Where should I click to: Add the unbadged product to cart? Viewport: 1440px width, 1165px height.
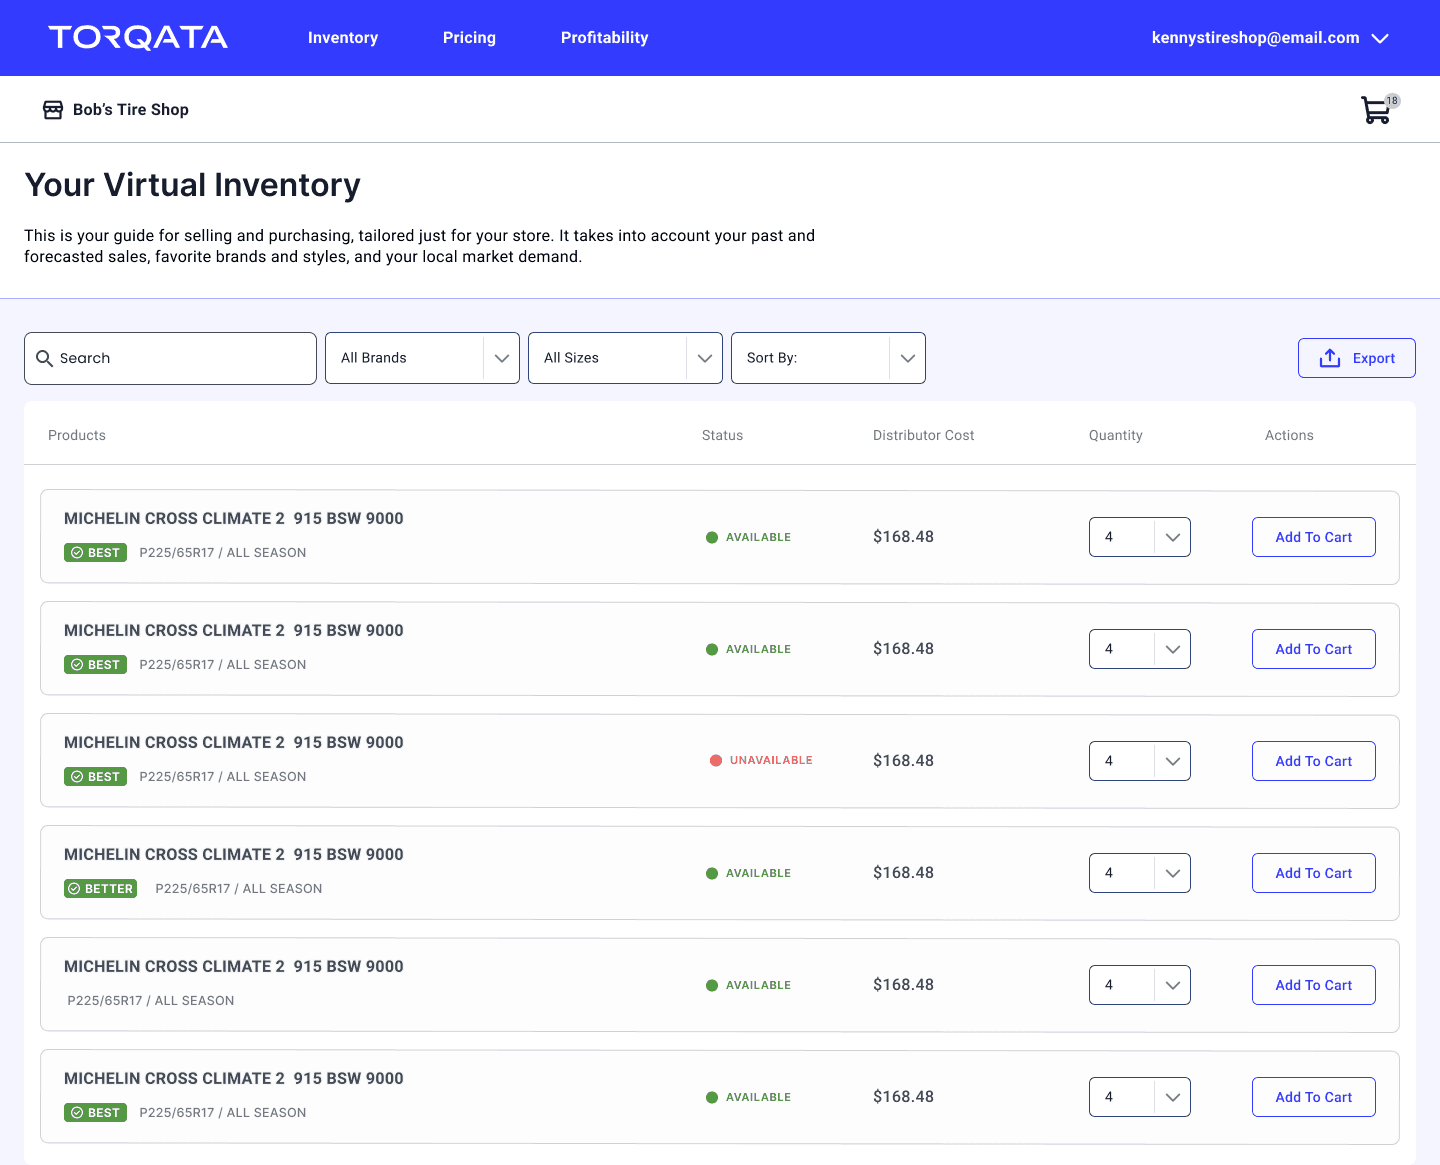tap(1313, 985)
